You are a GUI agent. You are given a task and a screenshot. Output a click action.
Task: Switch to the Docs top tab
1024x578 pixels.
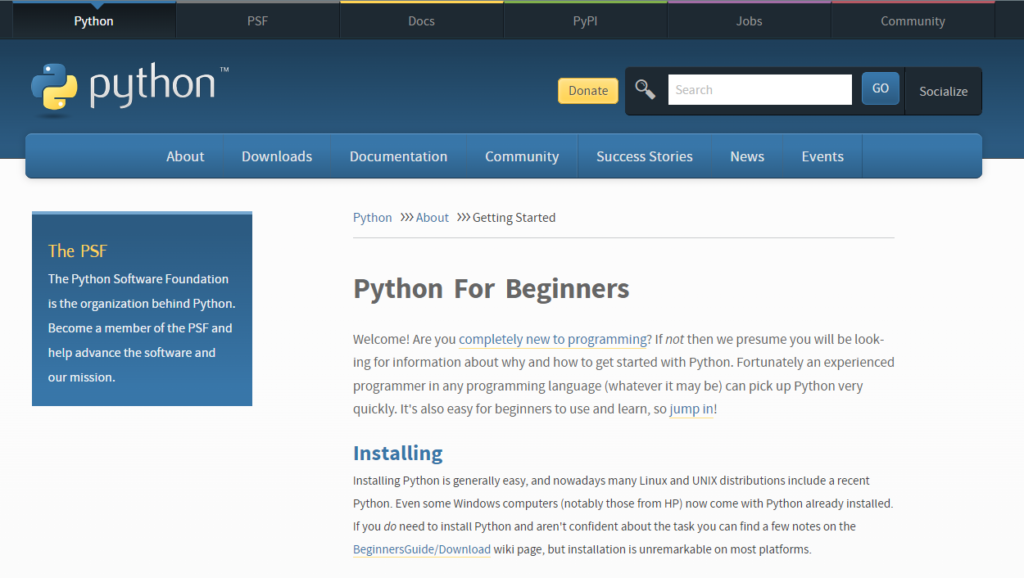coord(422,21)
